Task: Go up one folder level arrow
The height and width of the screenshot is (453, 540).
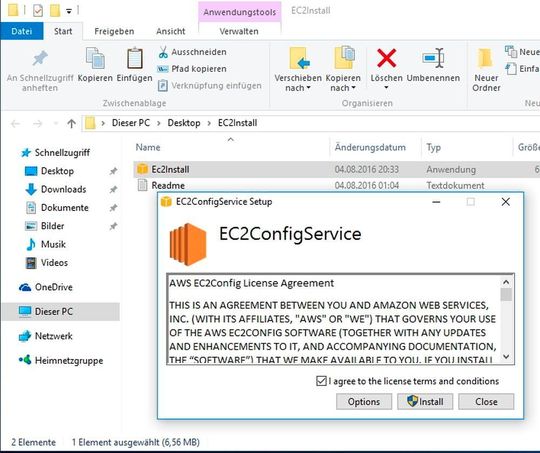Action: 71,123
